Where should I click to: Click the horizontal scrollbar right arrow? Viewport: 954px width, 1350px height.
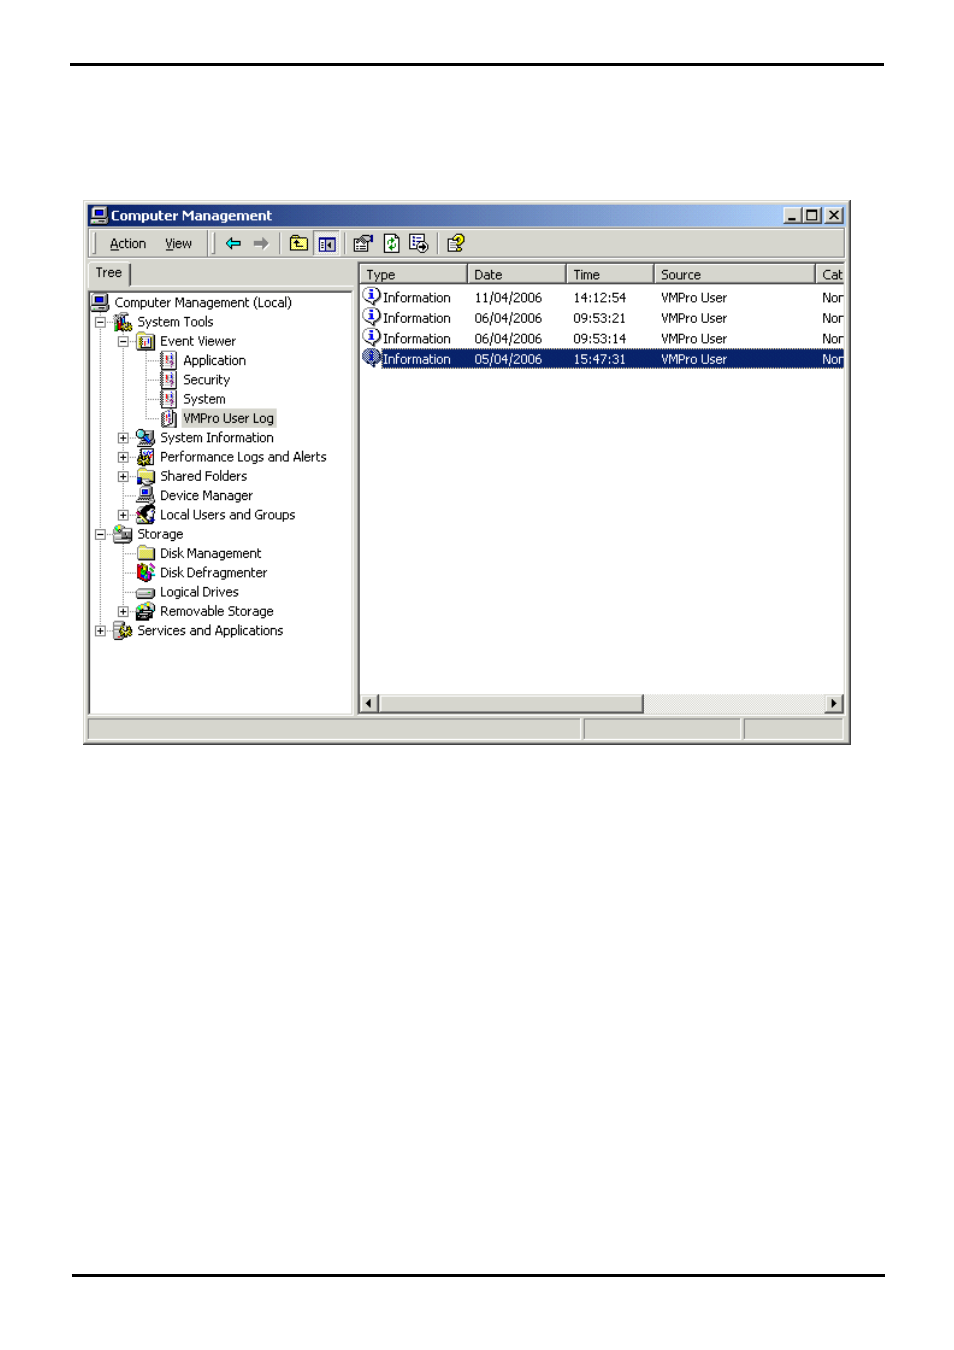pos(834,703)
